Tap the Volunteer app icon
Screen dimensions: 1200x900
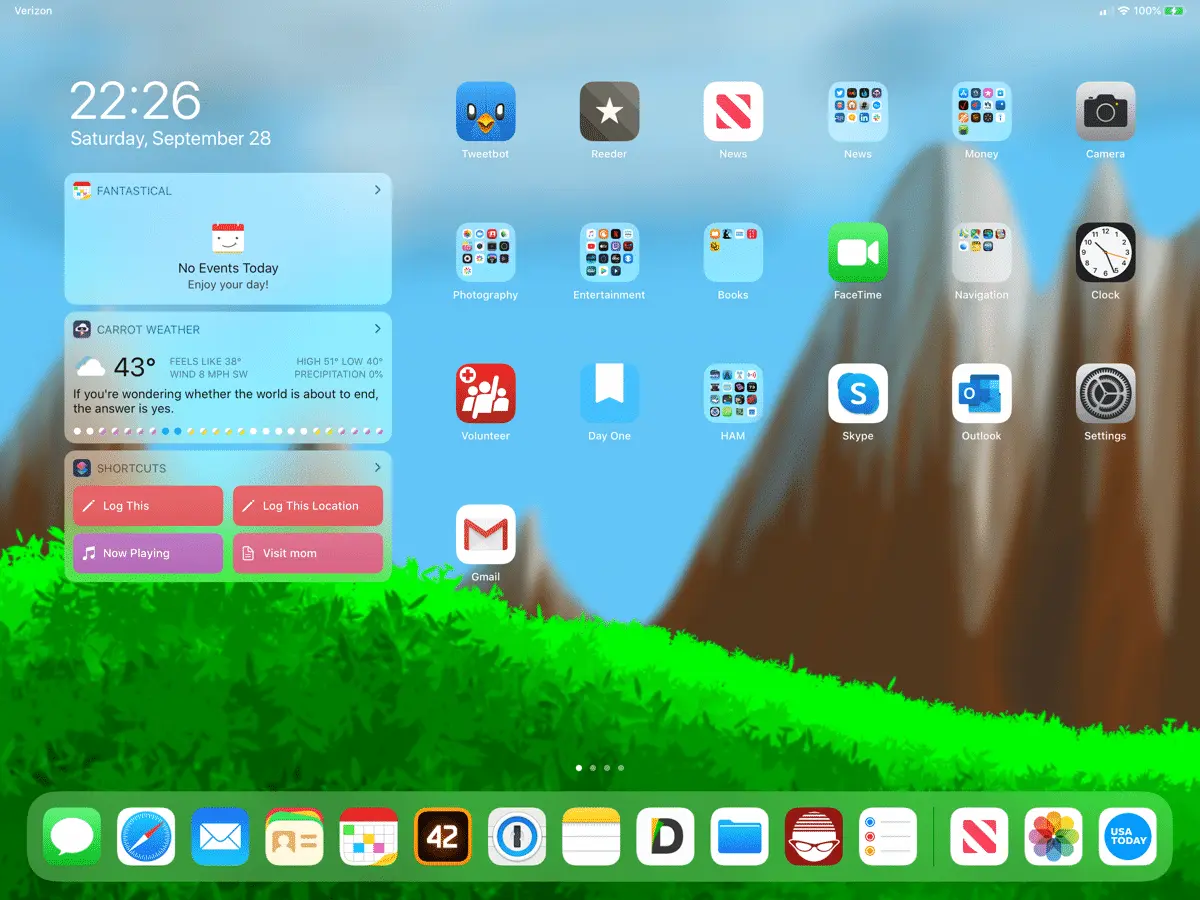(485, 393)
